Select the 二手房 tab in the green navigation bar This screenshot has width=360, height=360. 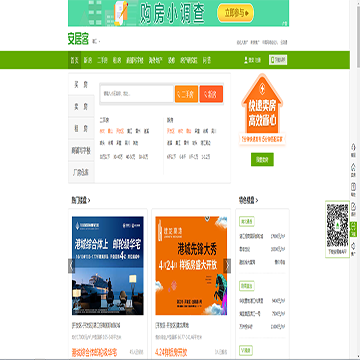(102, 60)
